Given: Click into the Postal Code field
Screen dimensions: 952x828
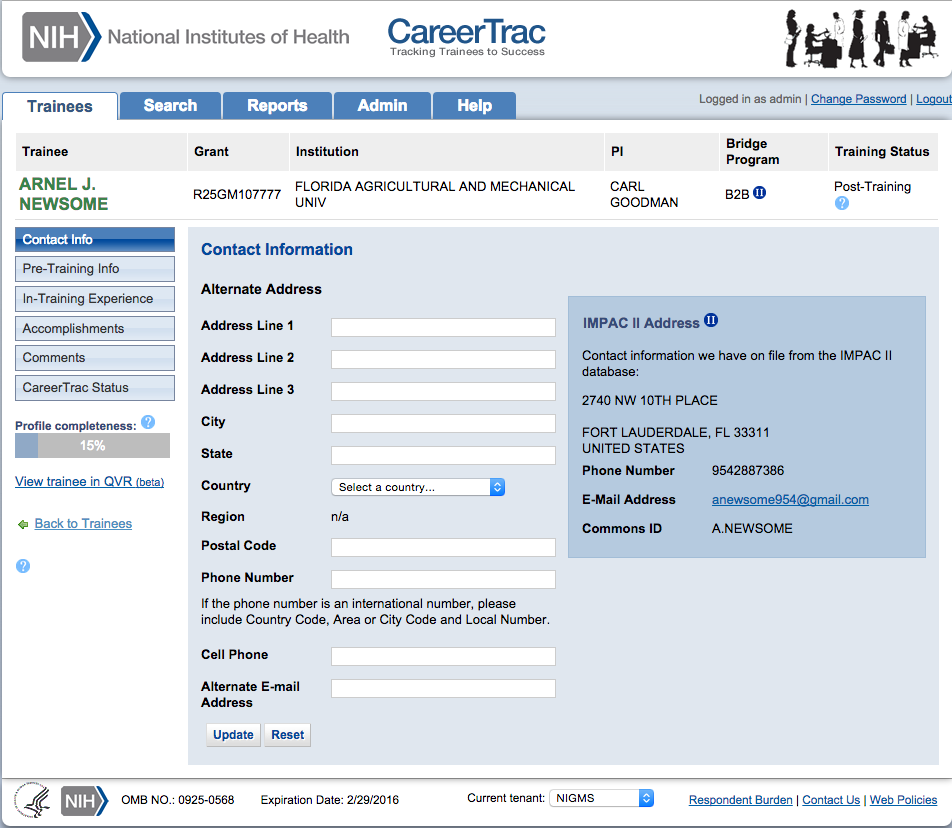Looking at the screenshot, I should click(443, 547).
